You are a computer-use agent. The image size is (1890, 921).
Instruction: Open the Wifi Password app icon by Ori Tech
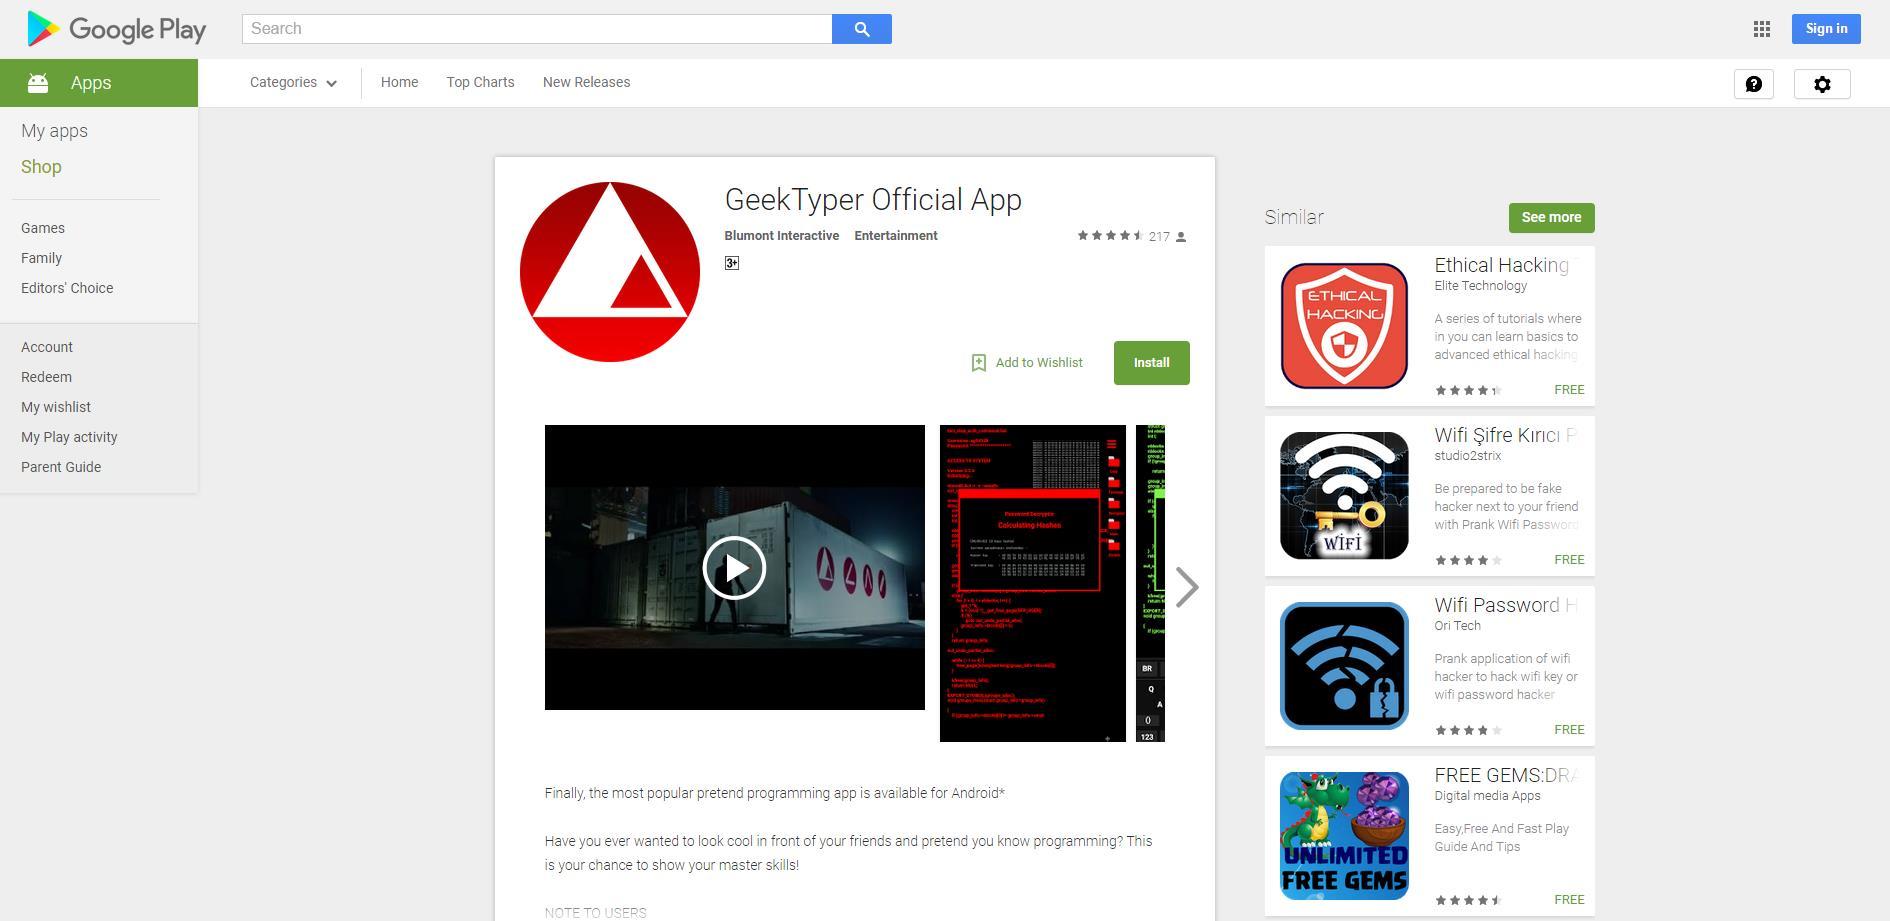1344,666
